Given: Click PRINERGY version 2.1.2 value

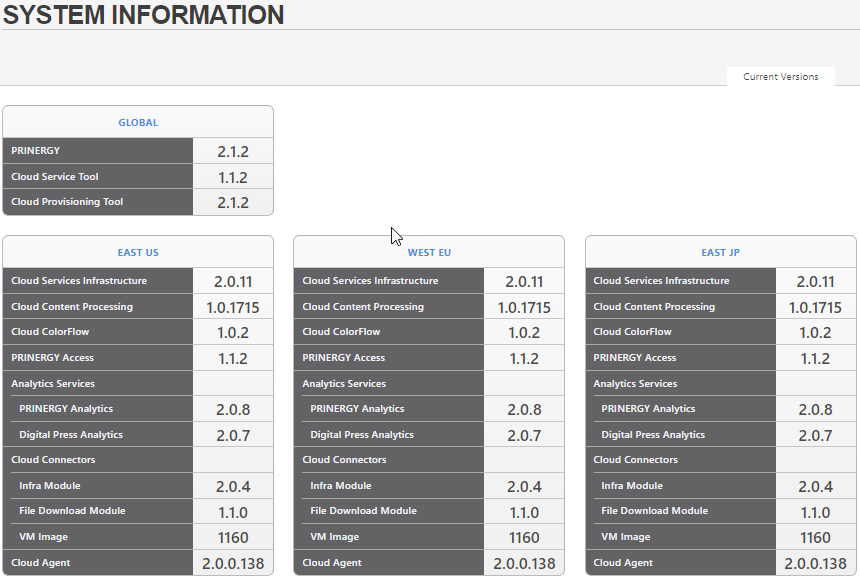Looking at the screenshot, I should point(233,151).
